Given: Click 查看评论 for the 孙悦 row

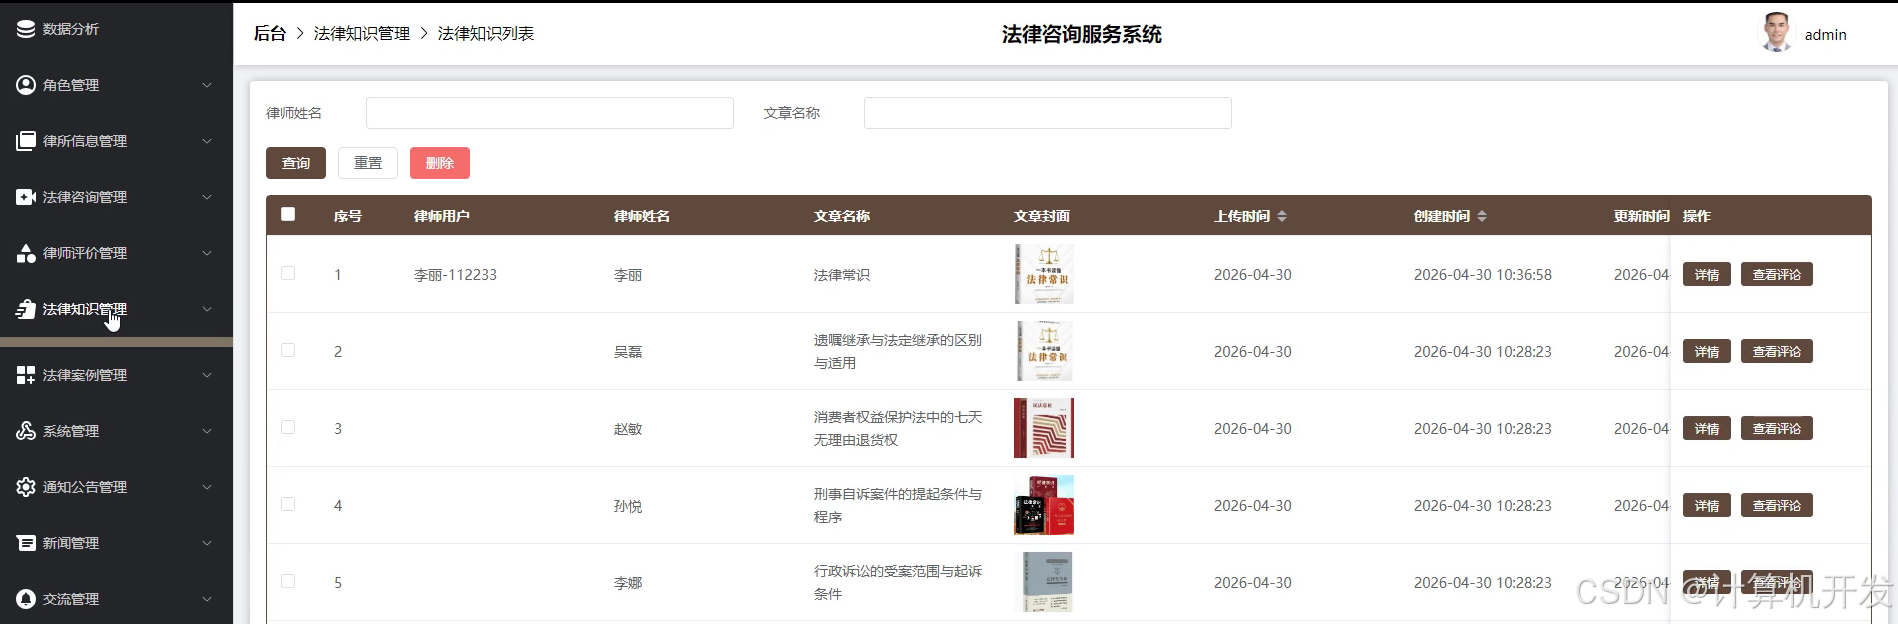Looking at the screenshot, I should (x=1777, y=505).
